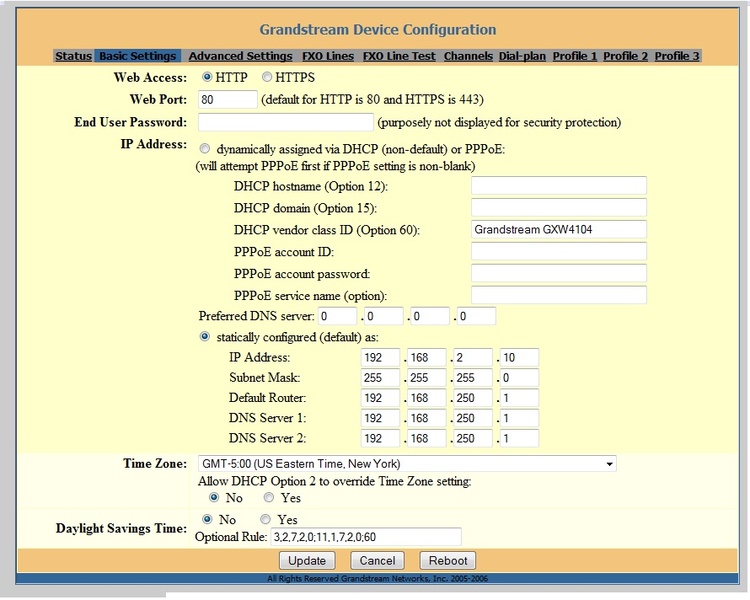Go to Profile 3 tab
The image size is (750, 600).
pos(677,56)
